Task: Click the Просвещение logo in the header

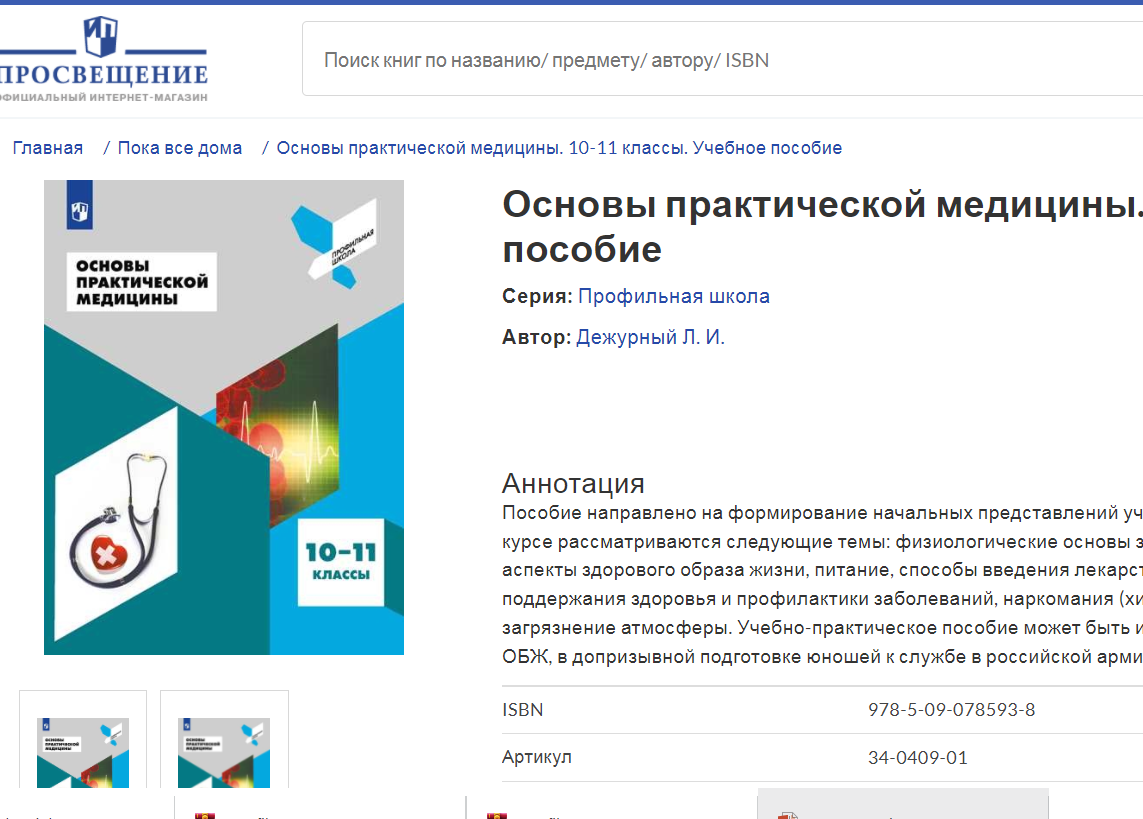Action: (x=103, y=60)
